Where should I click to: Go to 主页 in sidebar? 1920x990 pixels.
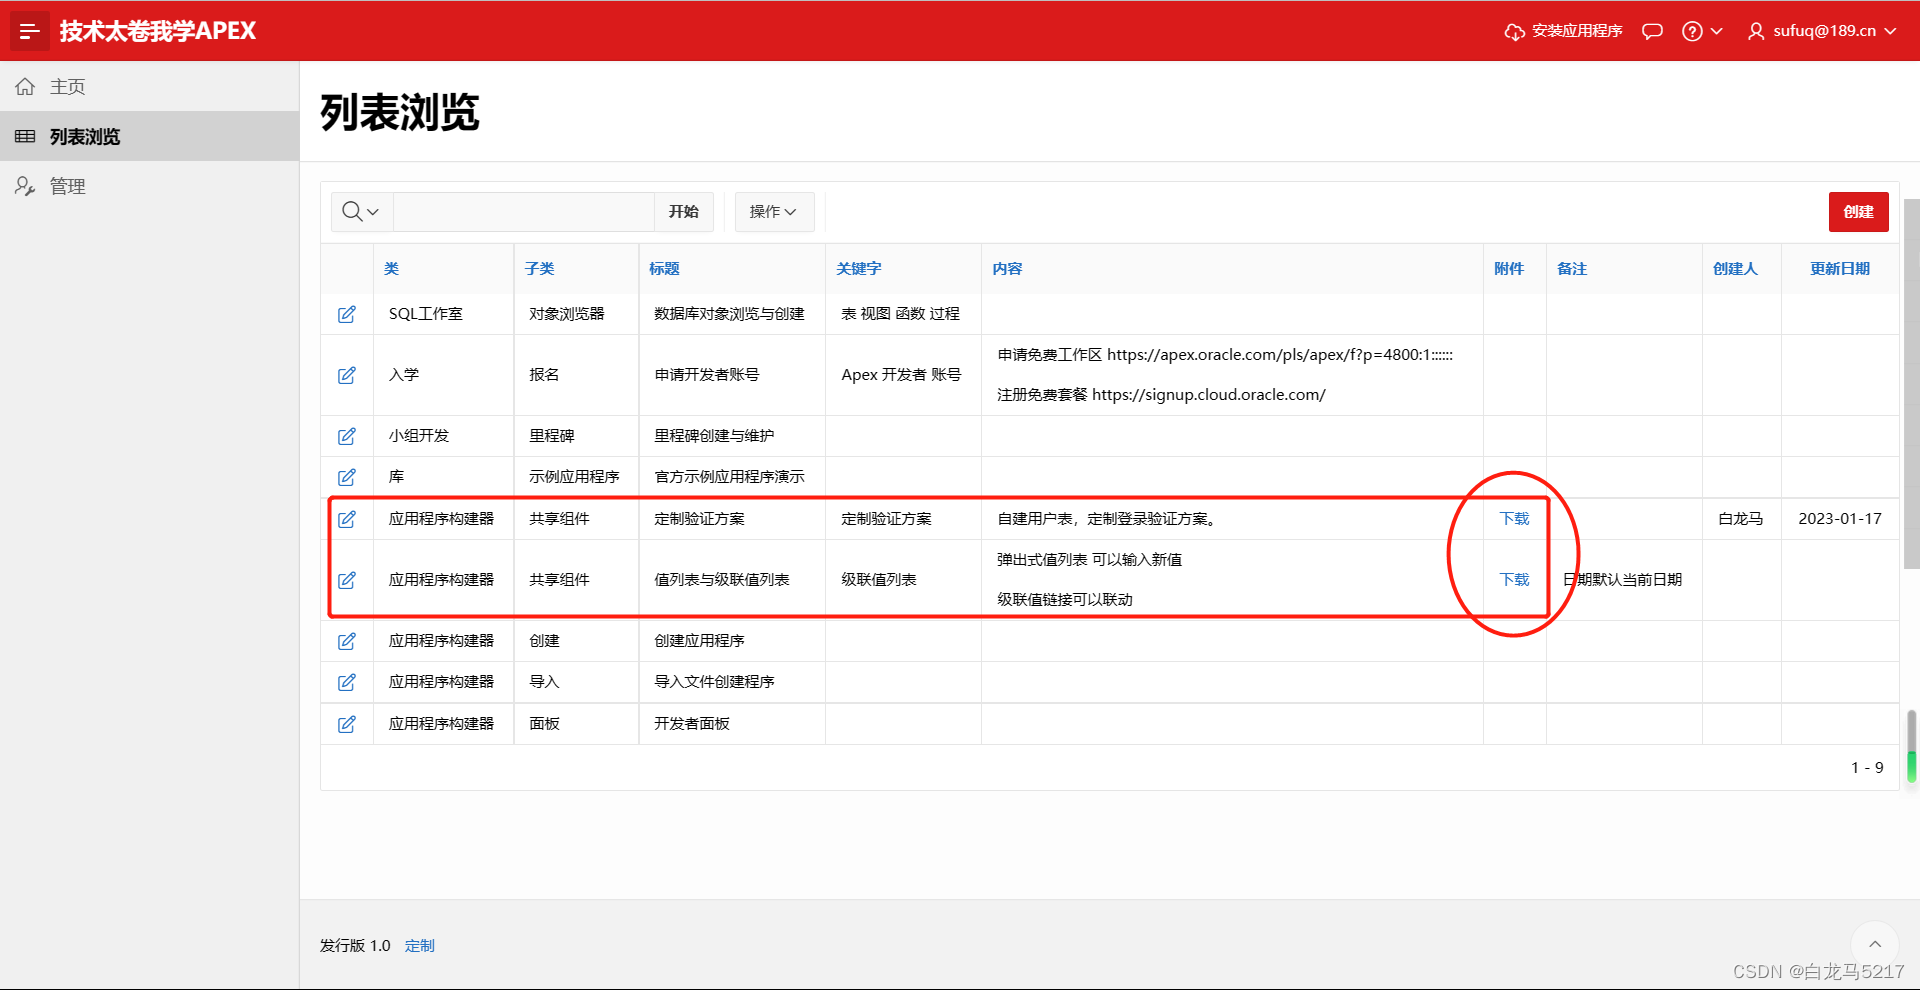150,87
